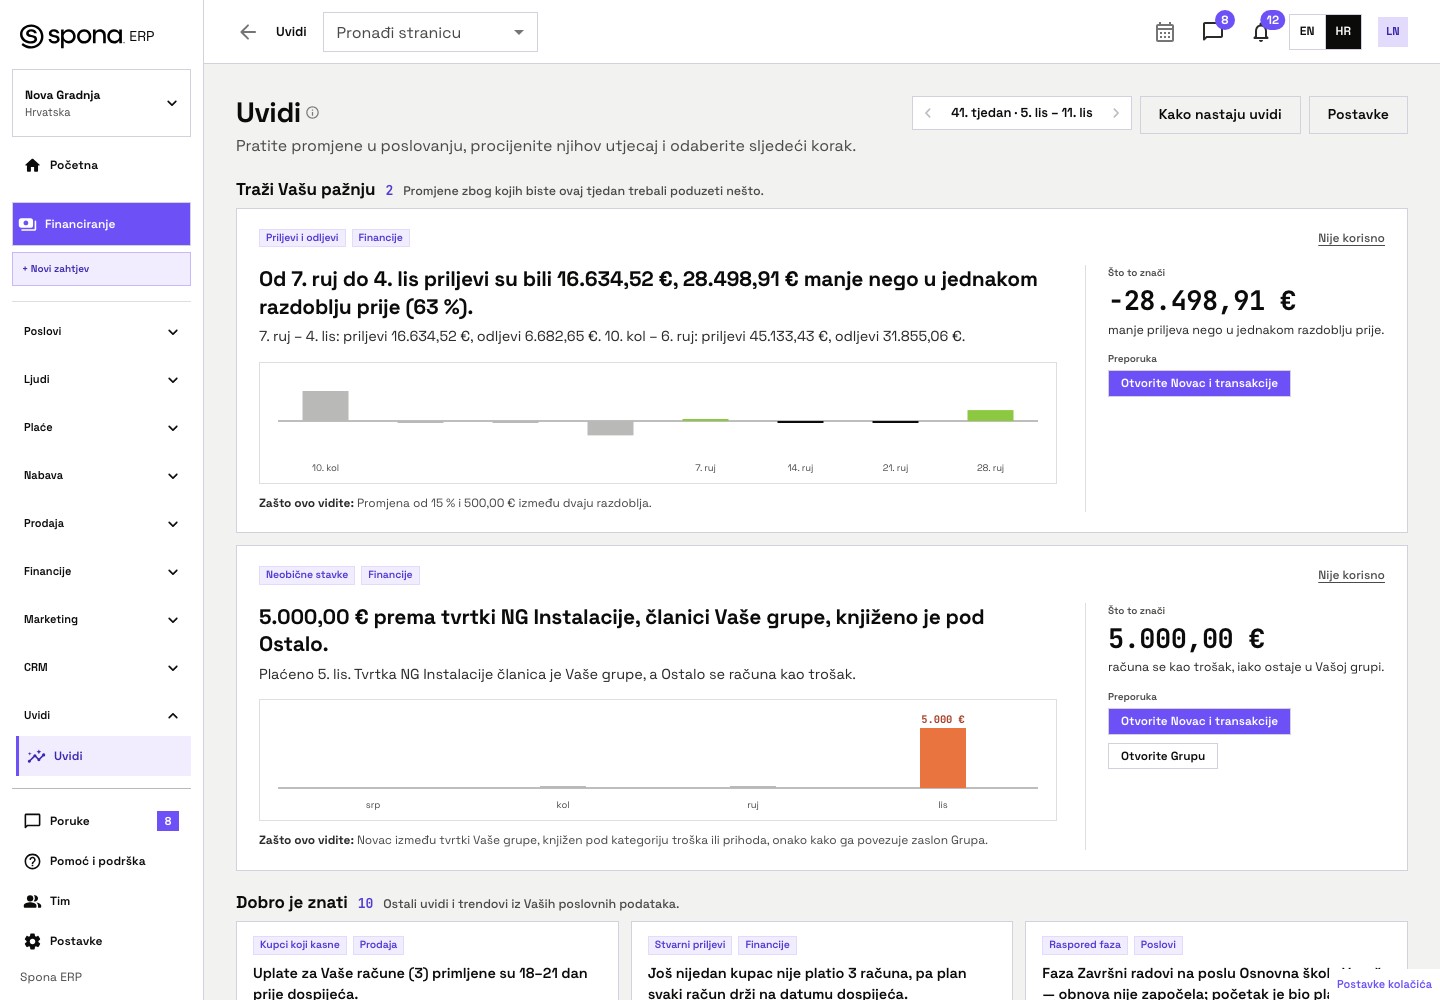This screenshot has height=1000, width=1440.
Task: Expand the Marketing sidebar section
Action: pos(101,619)
